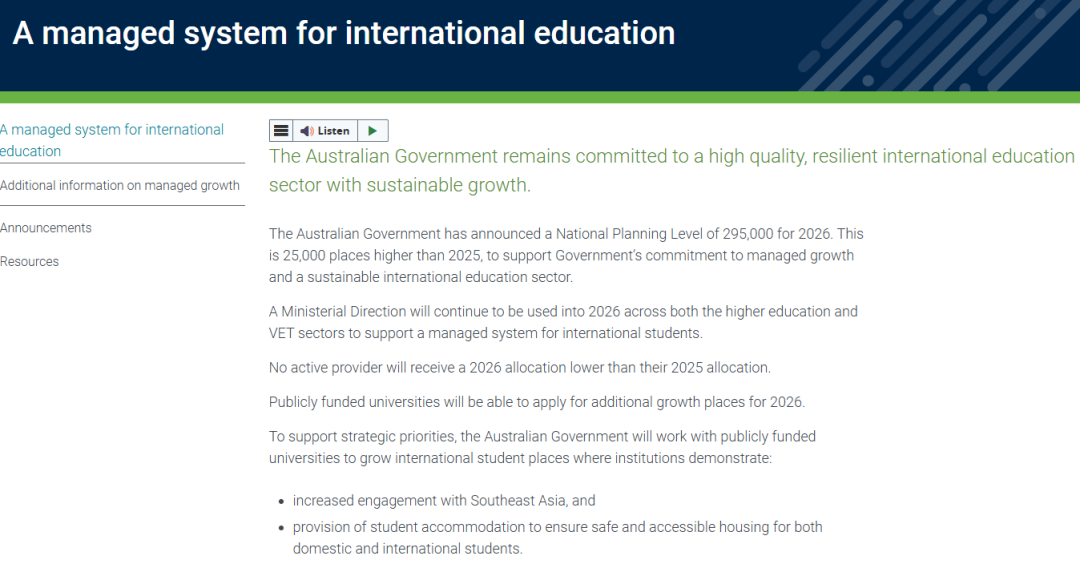Open the ReadSpeaker hamburger menu icon

tap(281, 131)
